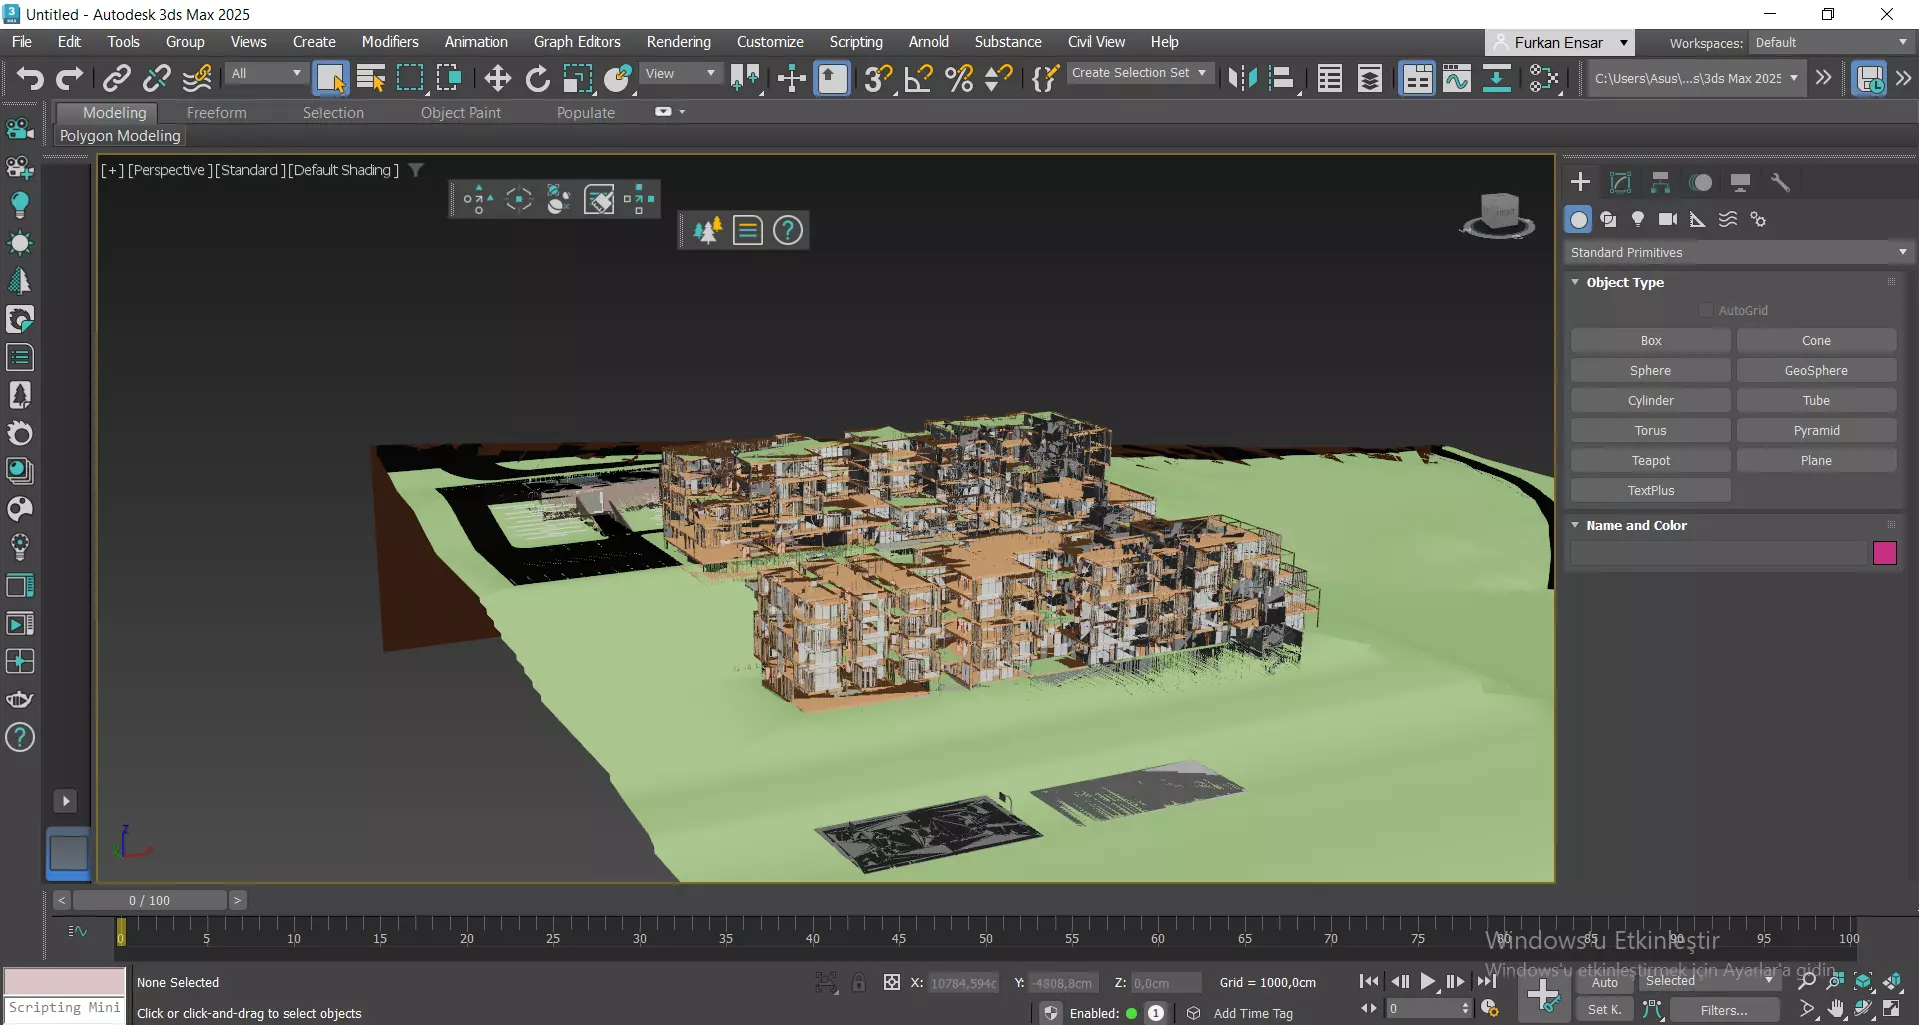Click the Set K. key button
Viewport: 1919px width, 1025px height.
(x=1604, y=1010)
